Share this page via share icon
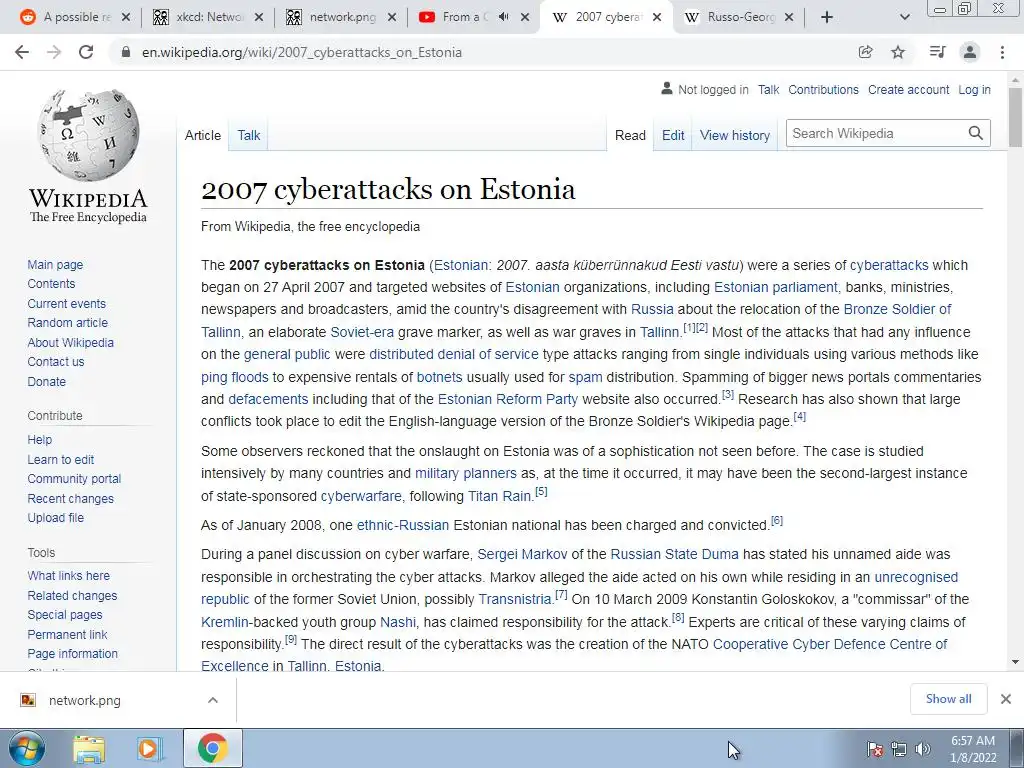The width and height of the screenshot is (1024, 768). pyautogui.click(x=865, y=52)
